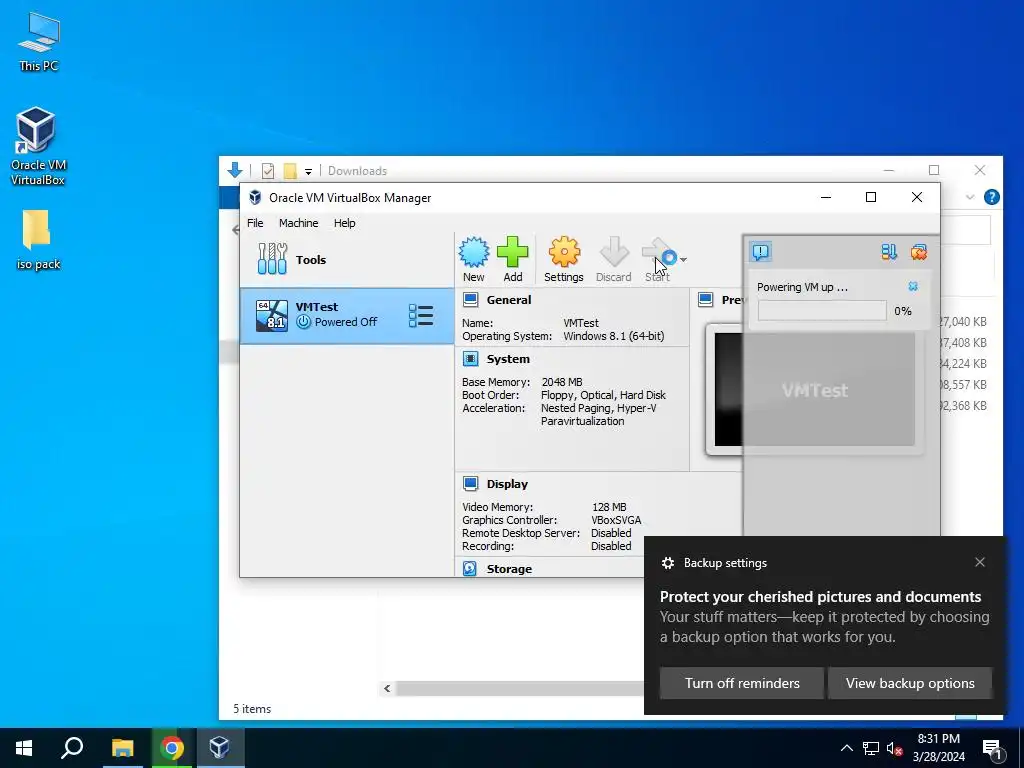Click the General section header

(509, 300)
